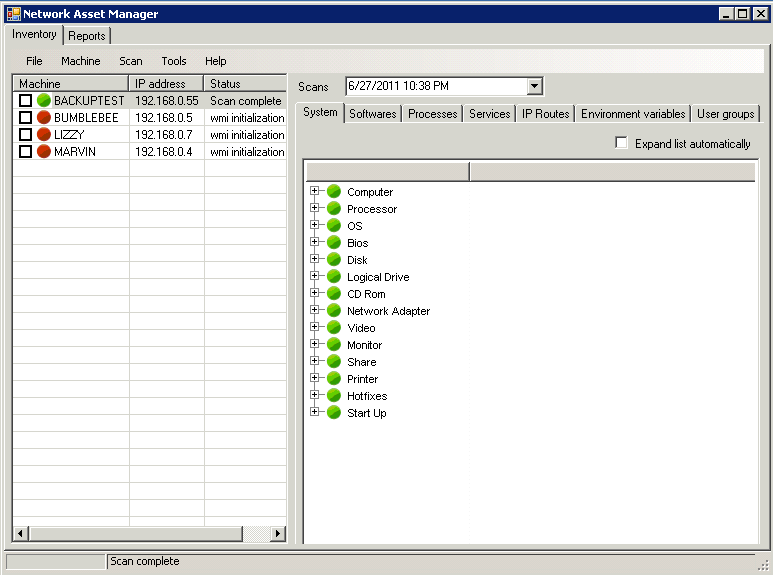The image size is (773, 575).
Task: Enable Expand list automatically option
Action: (623, 143)
